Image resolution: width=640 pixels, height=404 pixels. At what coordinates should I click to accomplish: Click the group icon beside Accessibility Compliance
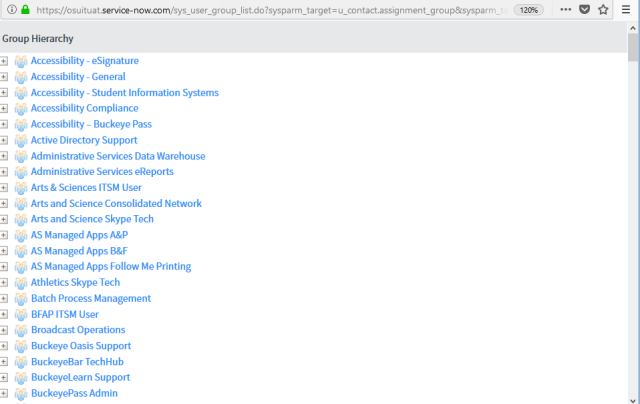tap(21, 109)
